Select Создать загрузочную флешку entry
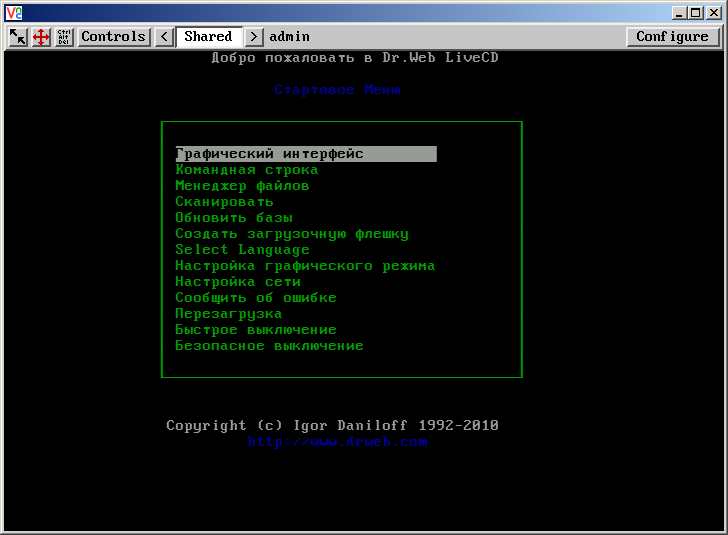Viewport: 728px width, 535px height. click(292, 234)
